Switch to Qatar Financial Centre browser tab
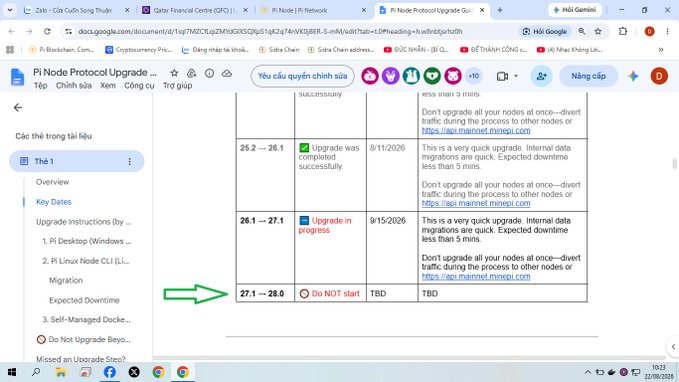Image resolution: width=679 pixels, height=382 pixels. (196, 10)
